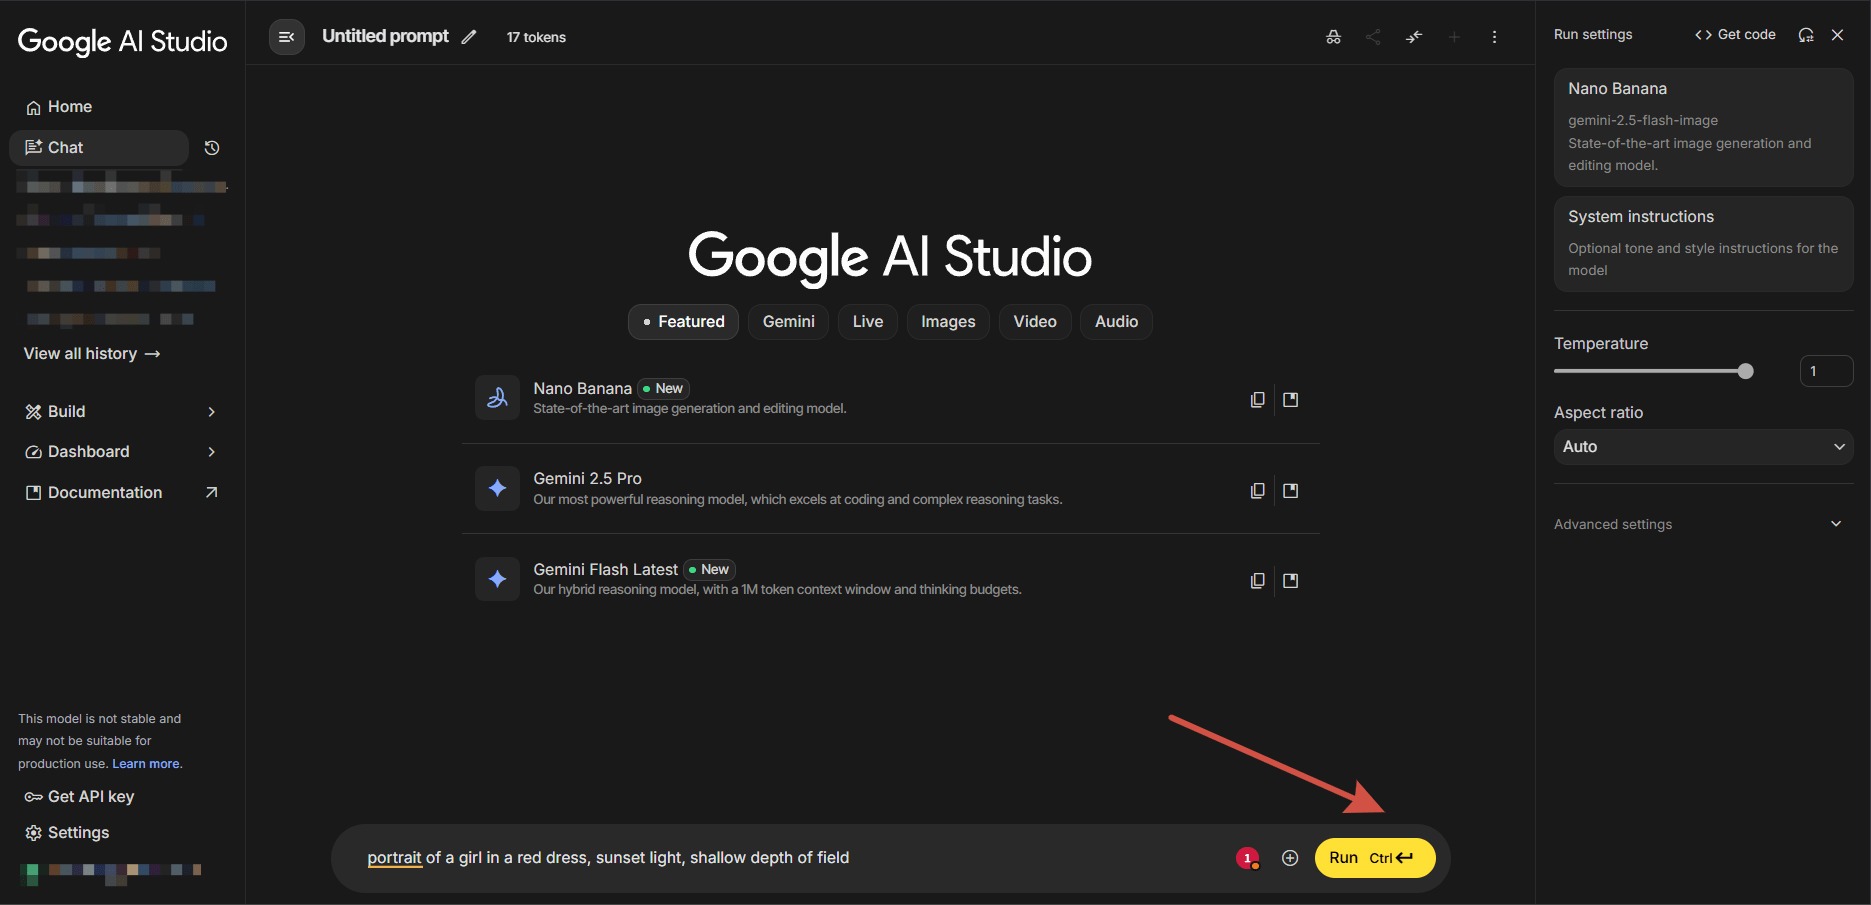
Task: Click the 17 tokens counter
Action: coord(536,38)
